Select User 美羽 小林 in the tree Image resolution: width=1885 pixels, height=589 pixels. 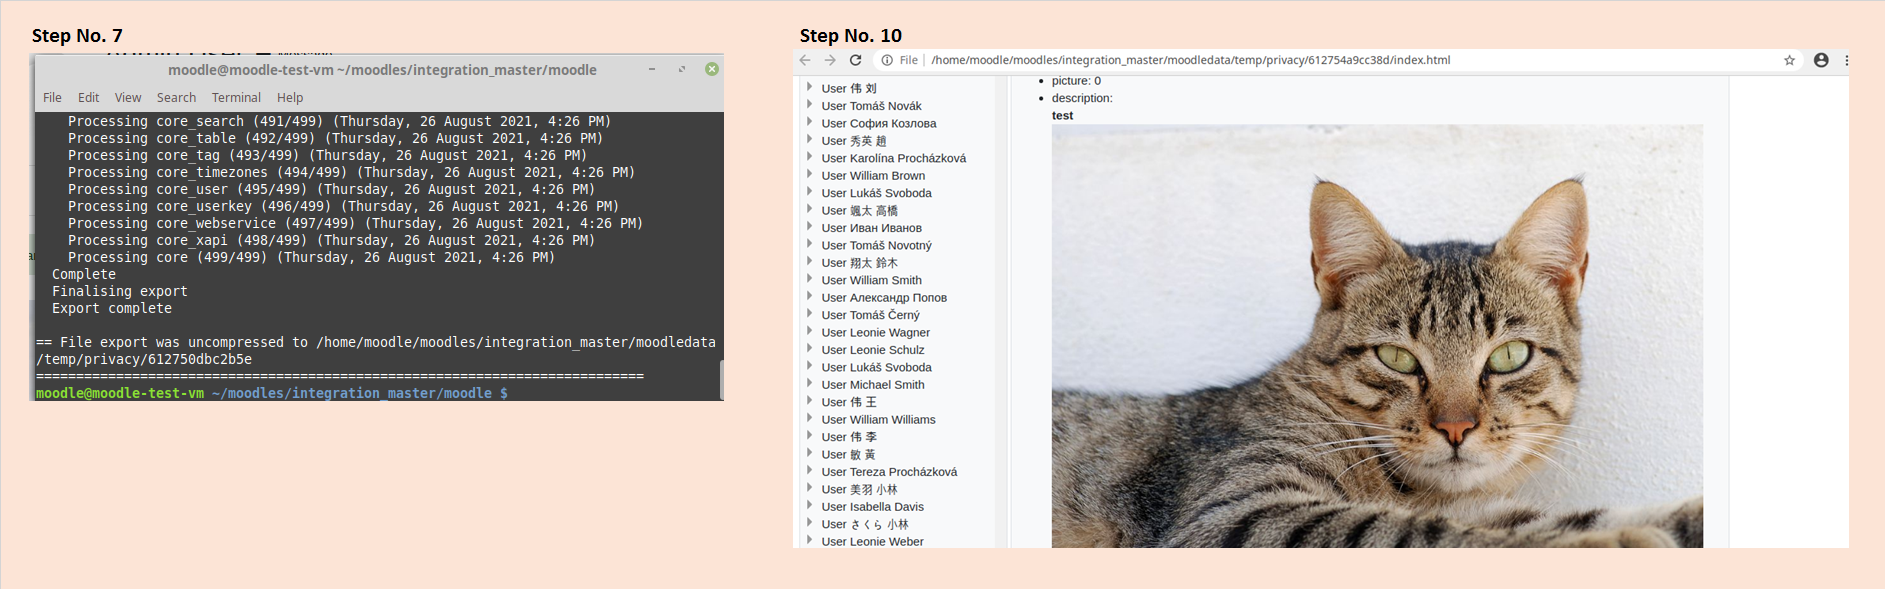[x=859, y=489]
